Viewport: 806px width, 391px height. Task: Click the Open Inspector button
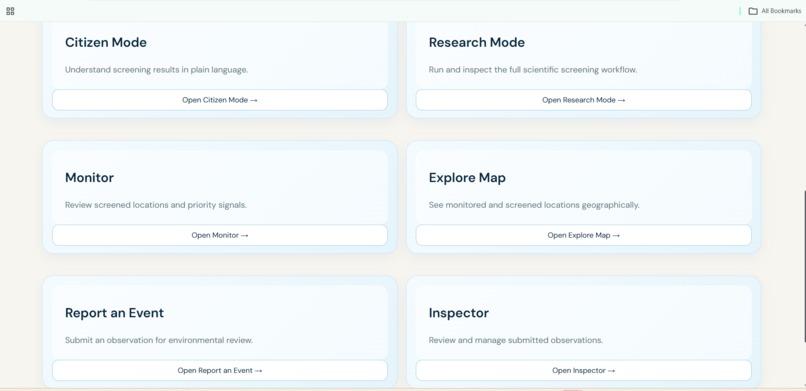pyautogui.click(x=583, y=370)
